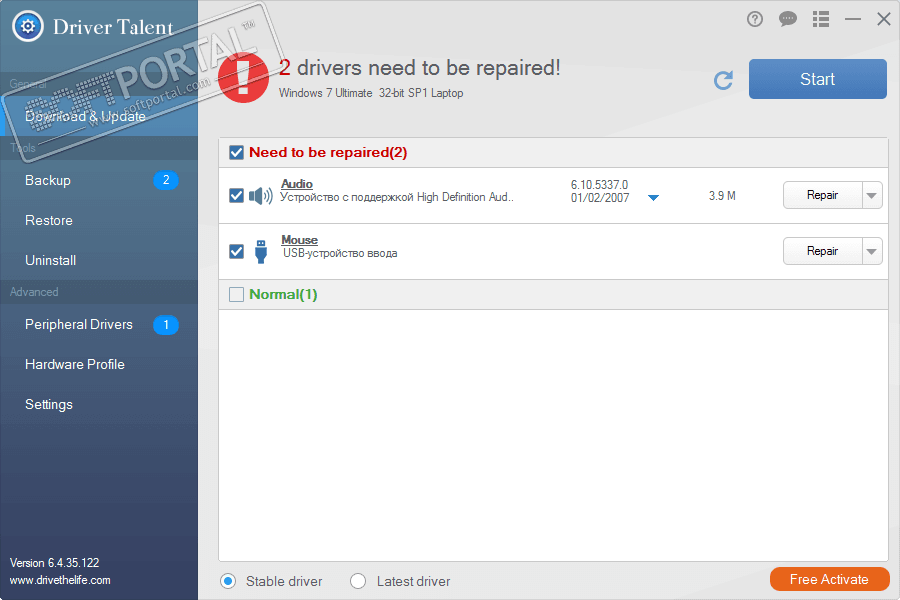
Task: Open the Settings section
Action: [99, 404]
